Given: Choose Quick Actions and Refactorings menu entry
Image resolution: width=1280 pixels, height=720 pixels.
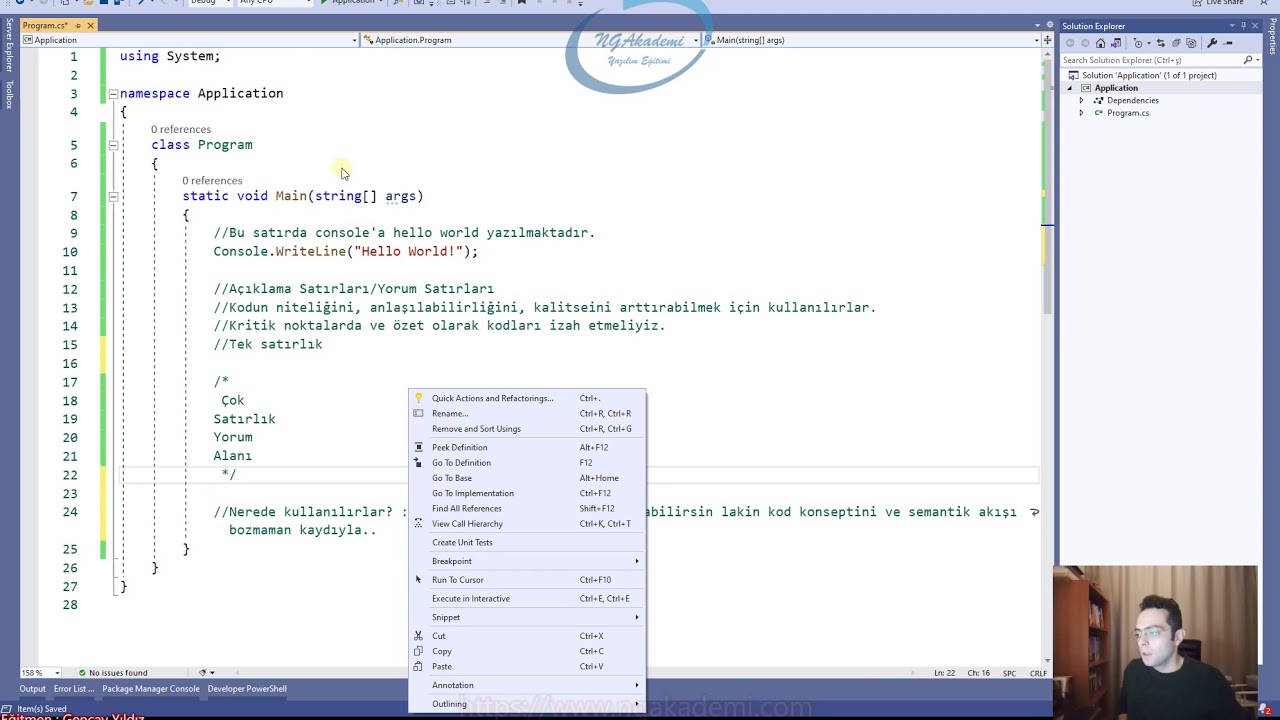Looking at the screenshot, I should pos(527,398).
